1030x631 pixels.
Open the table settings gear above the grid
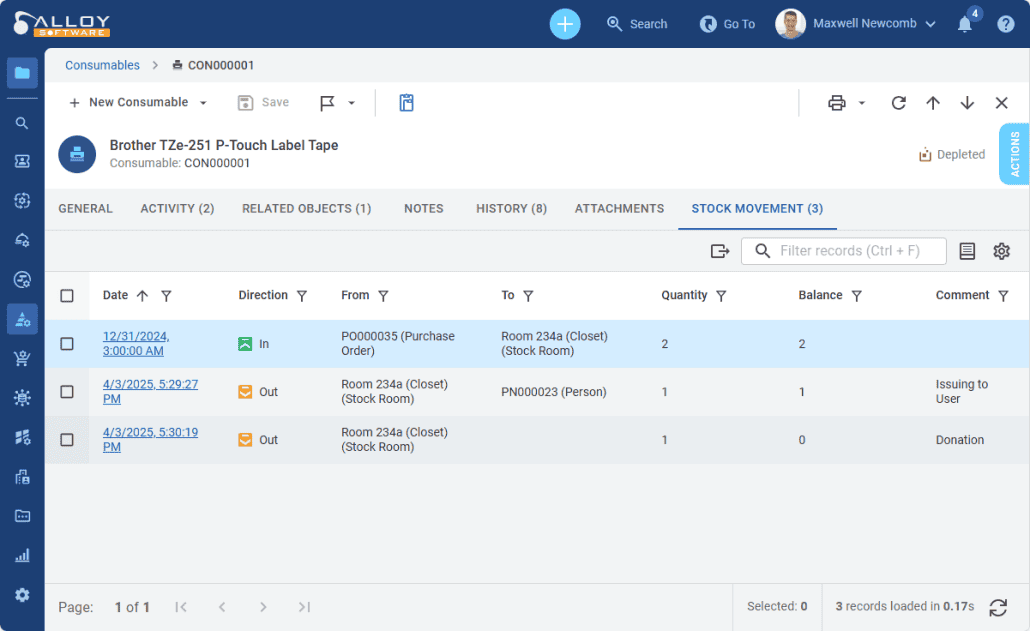tap(1001, 251)
